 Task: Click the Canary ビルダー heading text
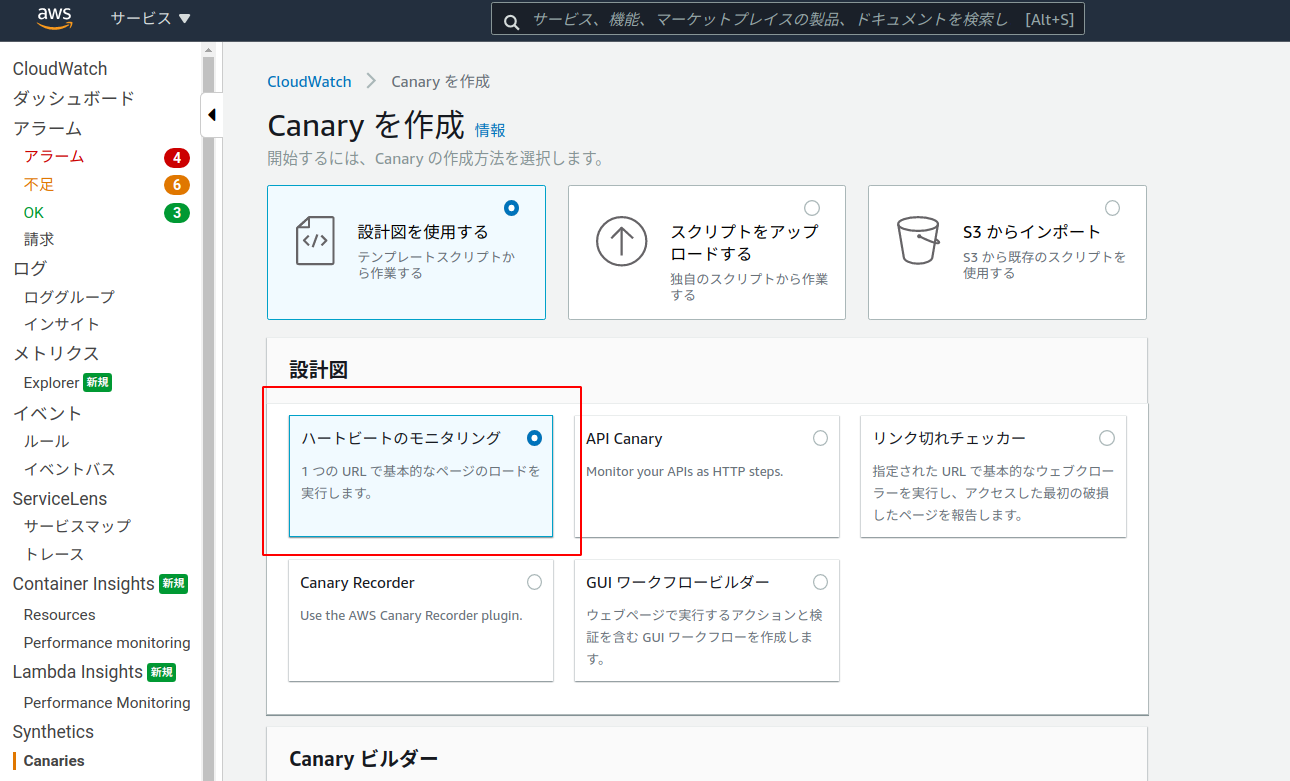[363, 759]
